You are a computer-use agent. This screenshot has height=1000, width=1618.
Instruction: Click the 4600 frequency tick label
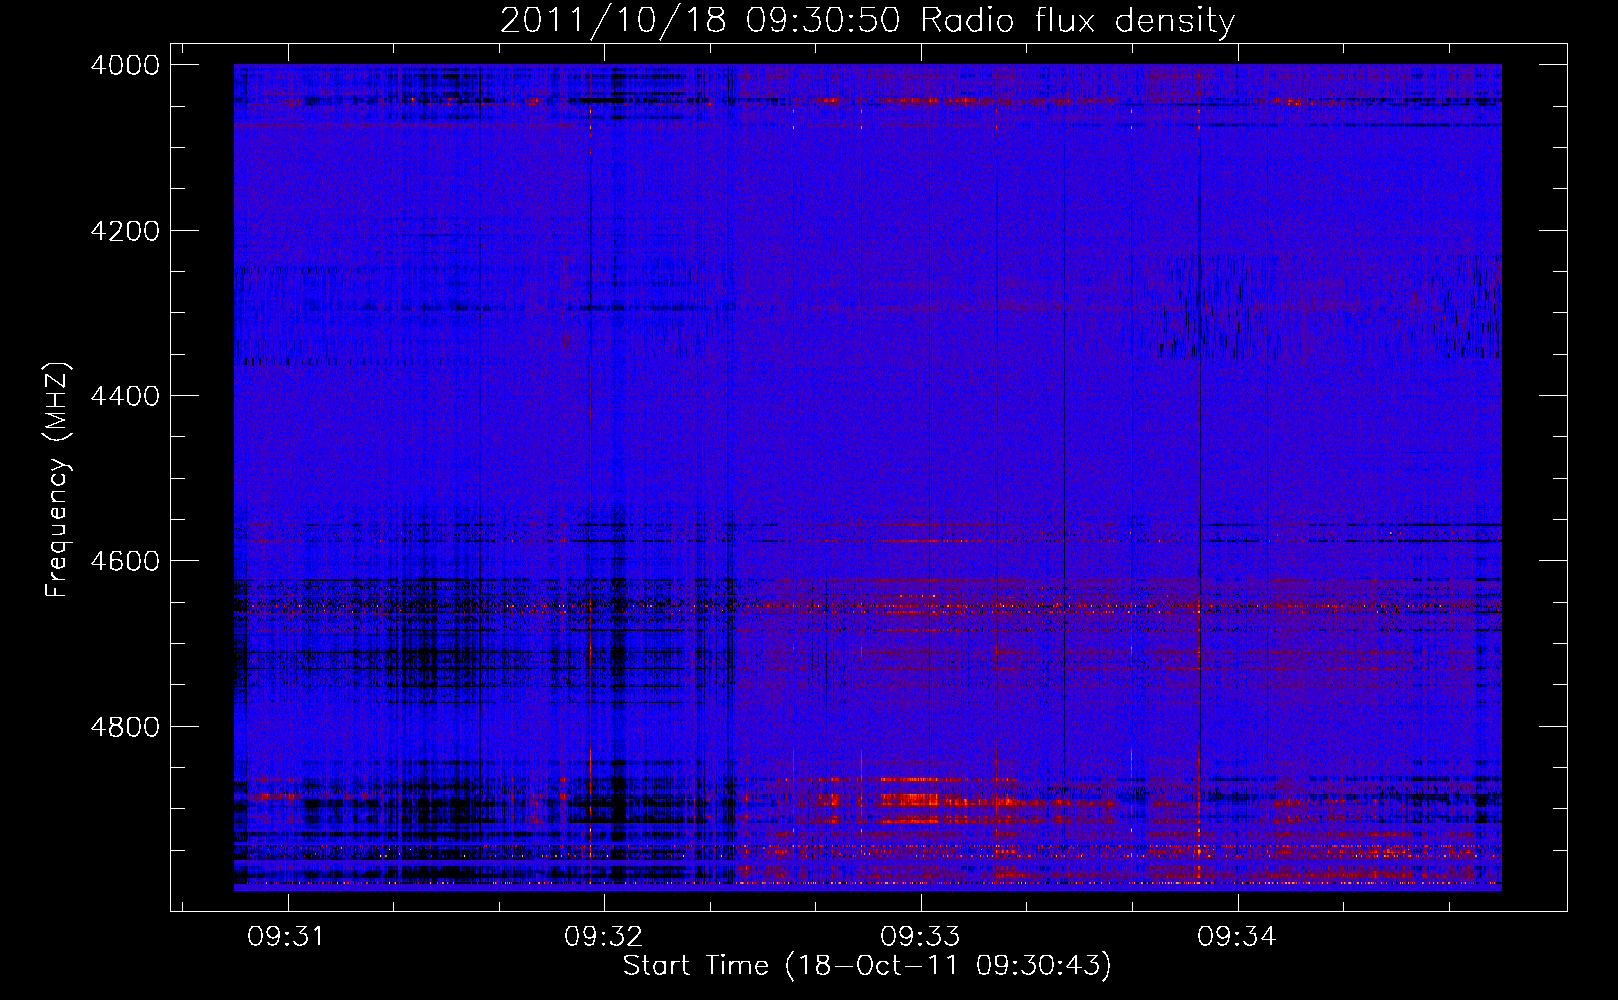click(x=125, y=561)
